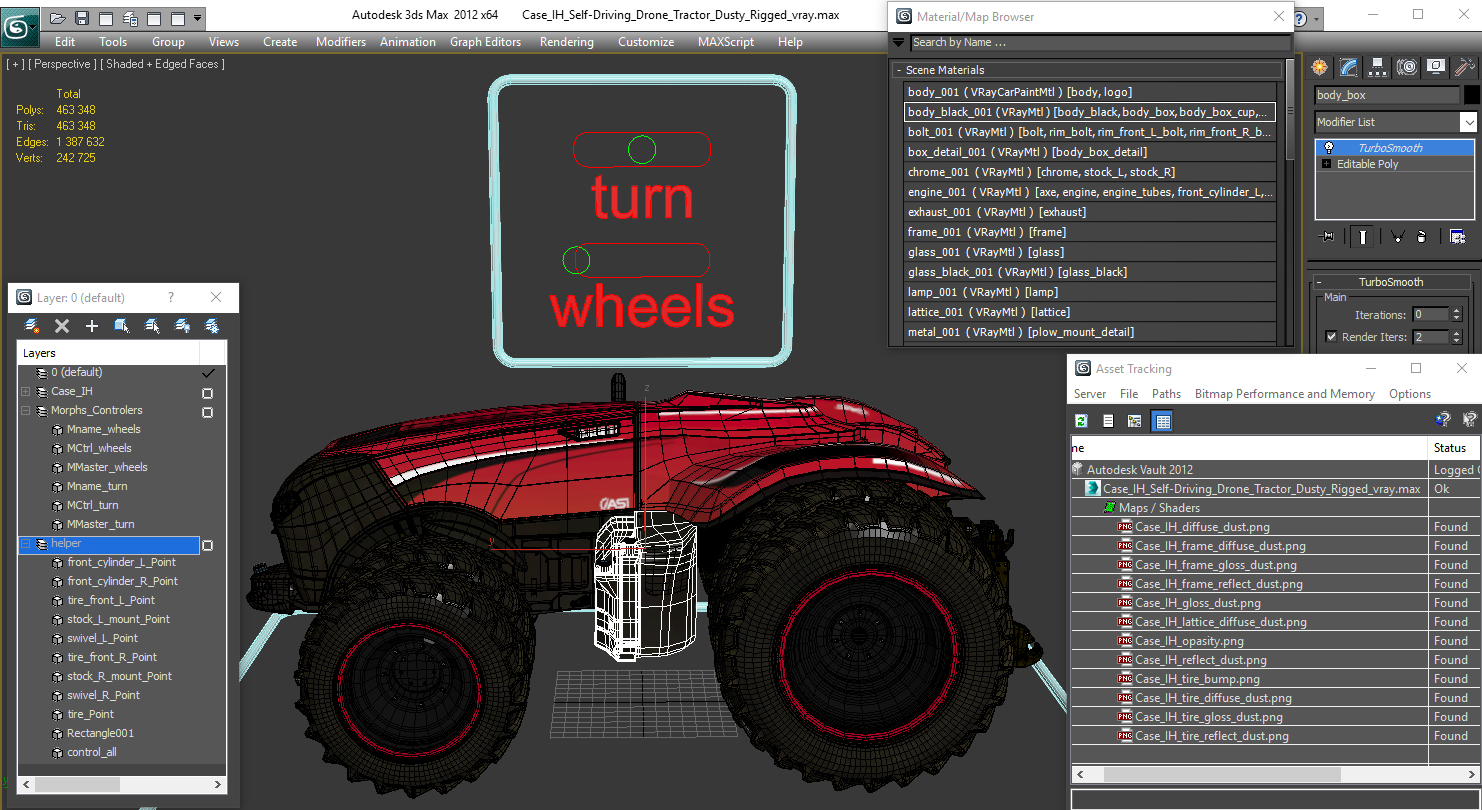Click Tree View icon in Asset Tracking
The image size is (1482, 810).
point(1134,421)
